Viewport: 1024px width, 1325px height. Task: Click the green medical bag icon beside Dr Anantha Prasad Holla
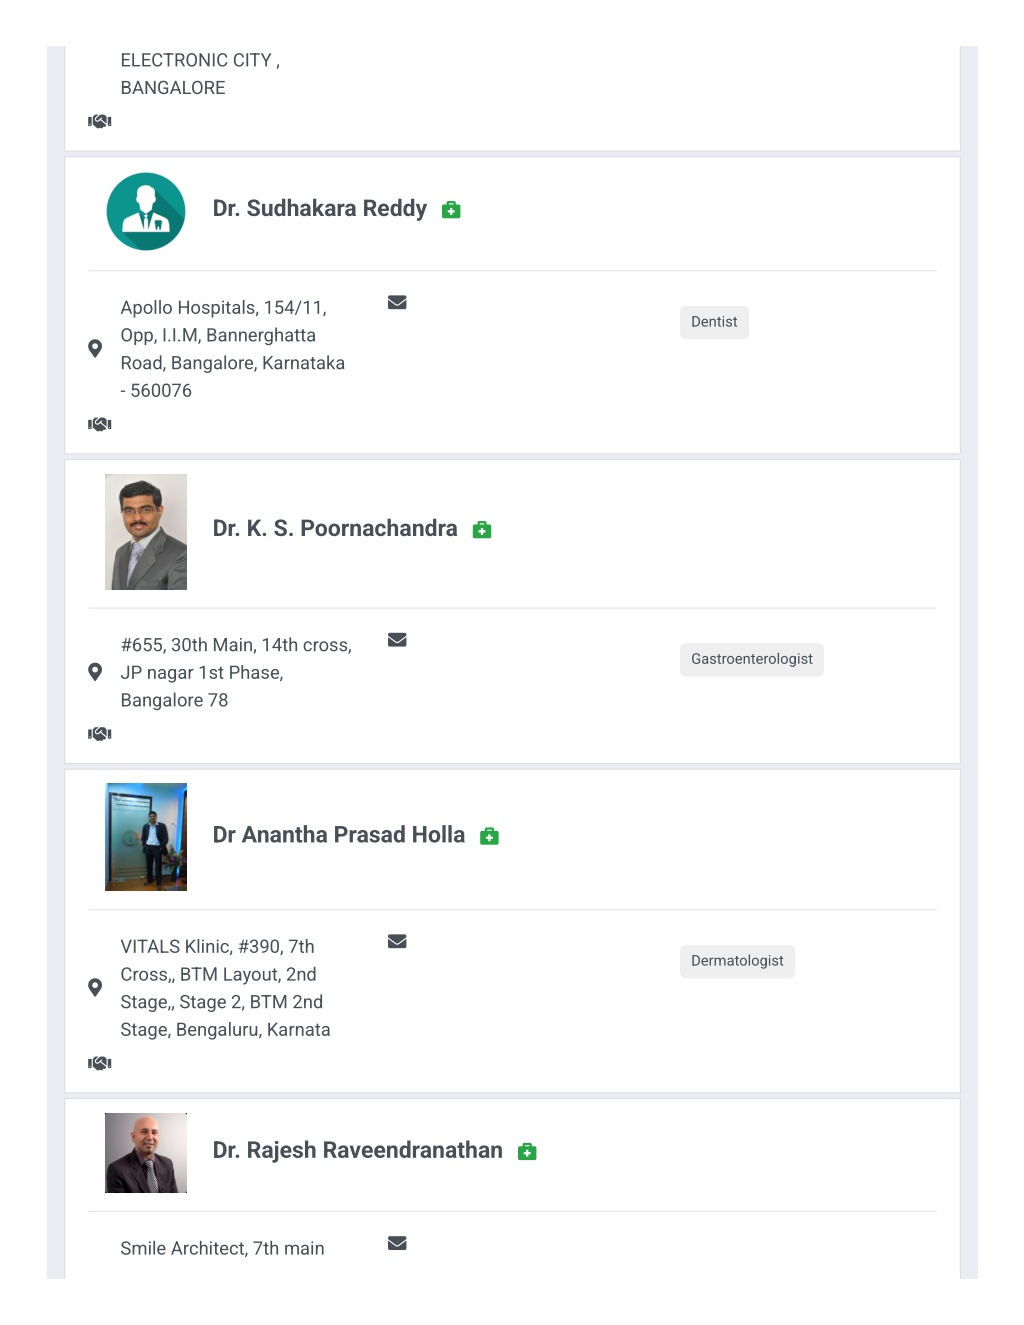point(489,836)
